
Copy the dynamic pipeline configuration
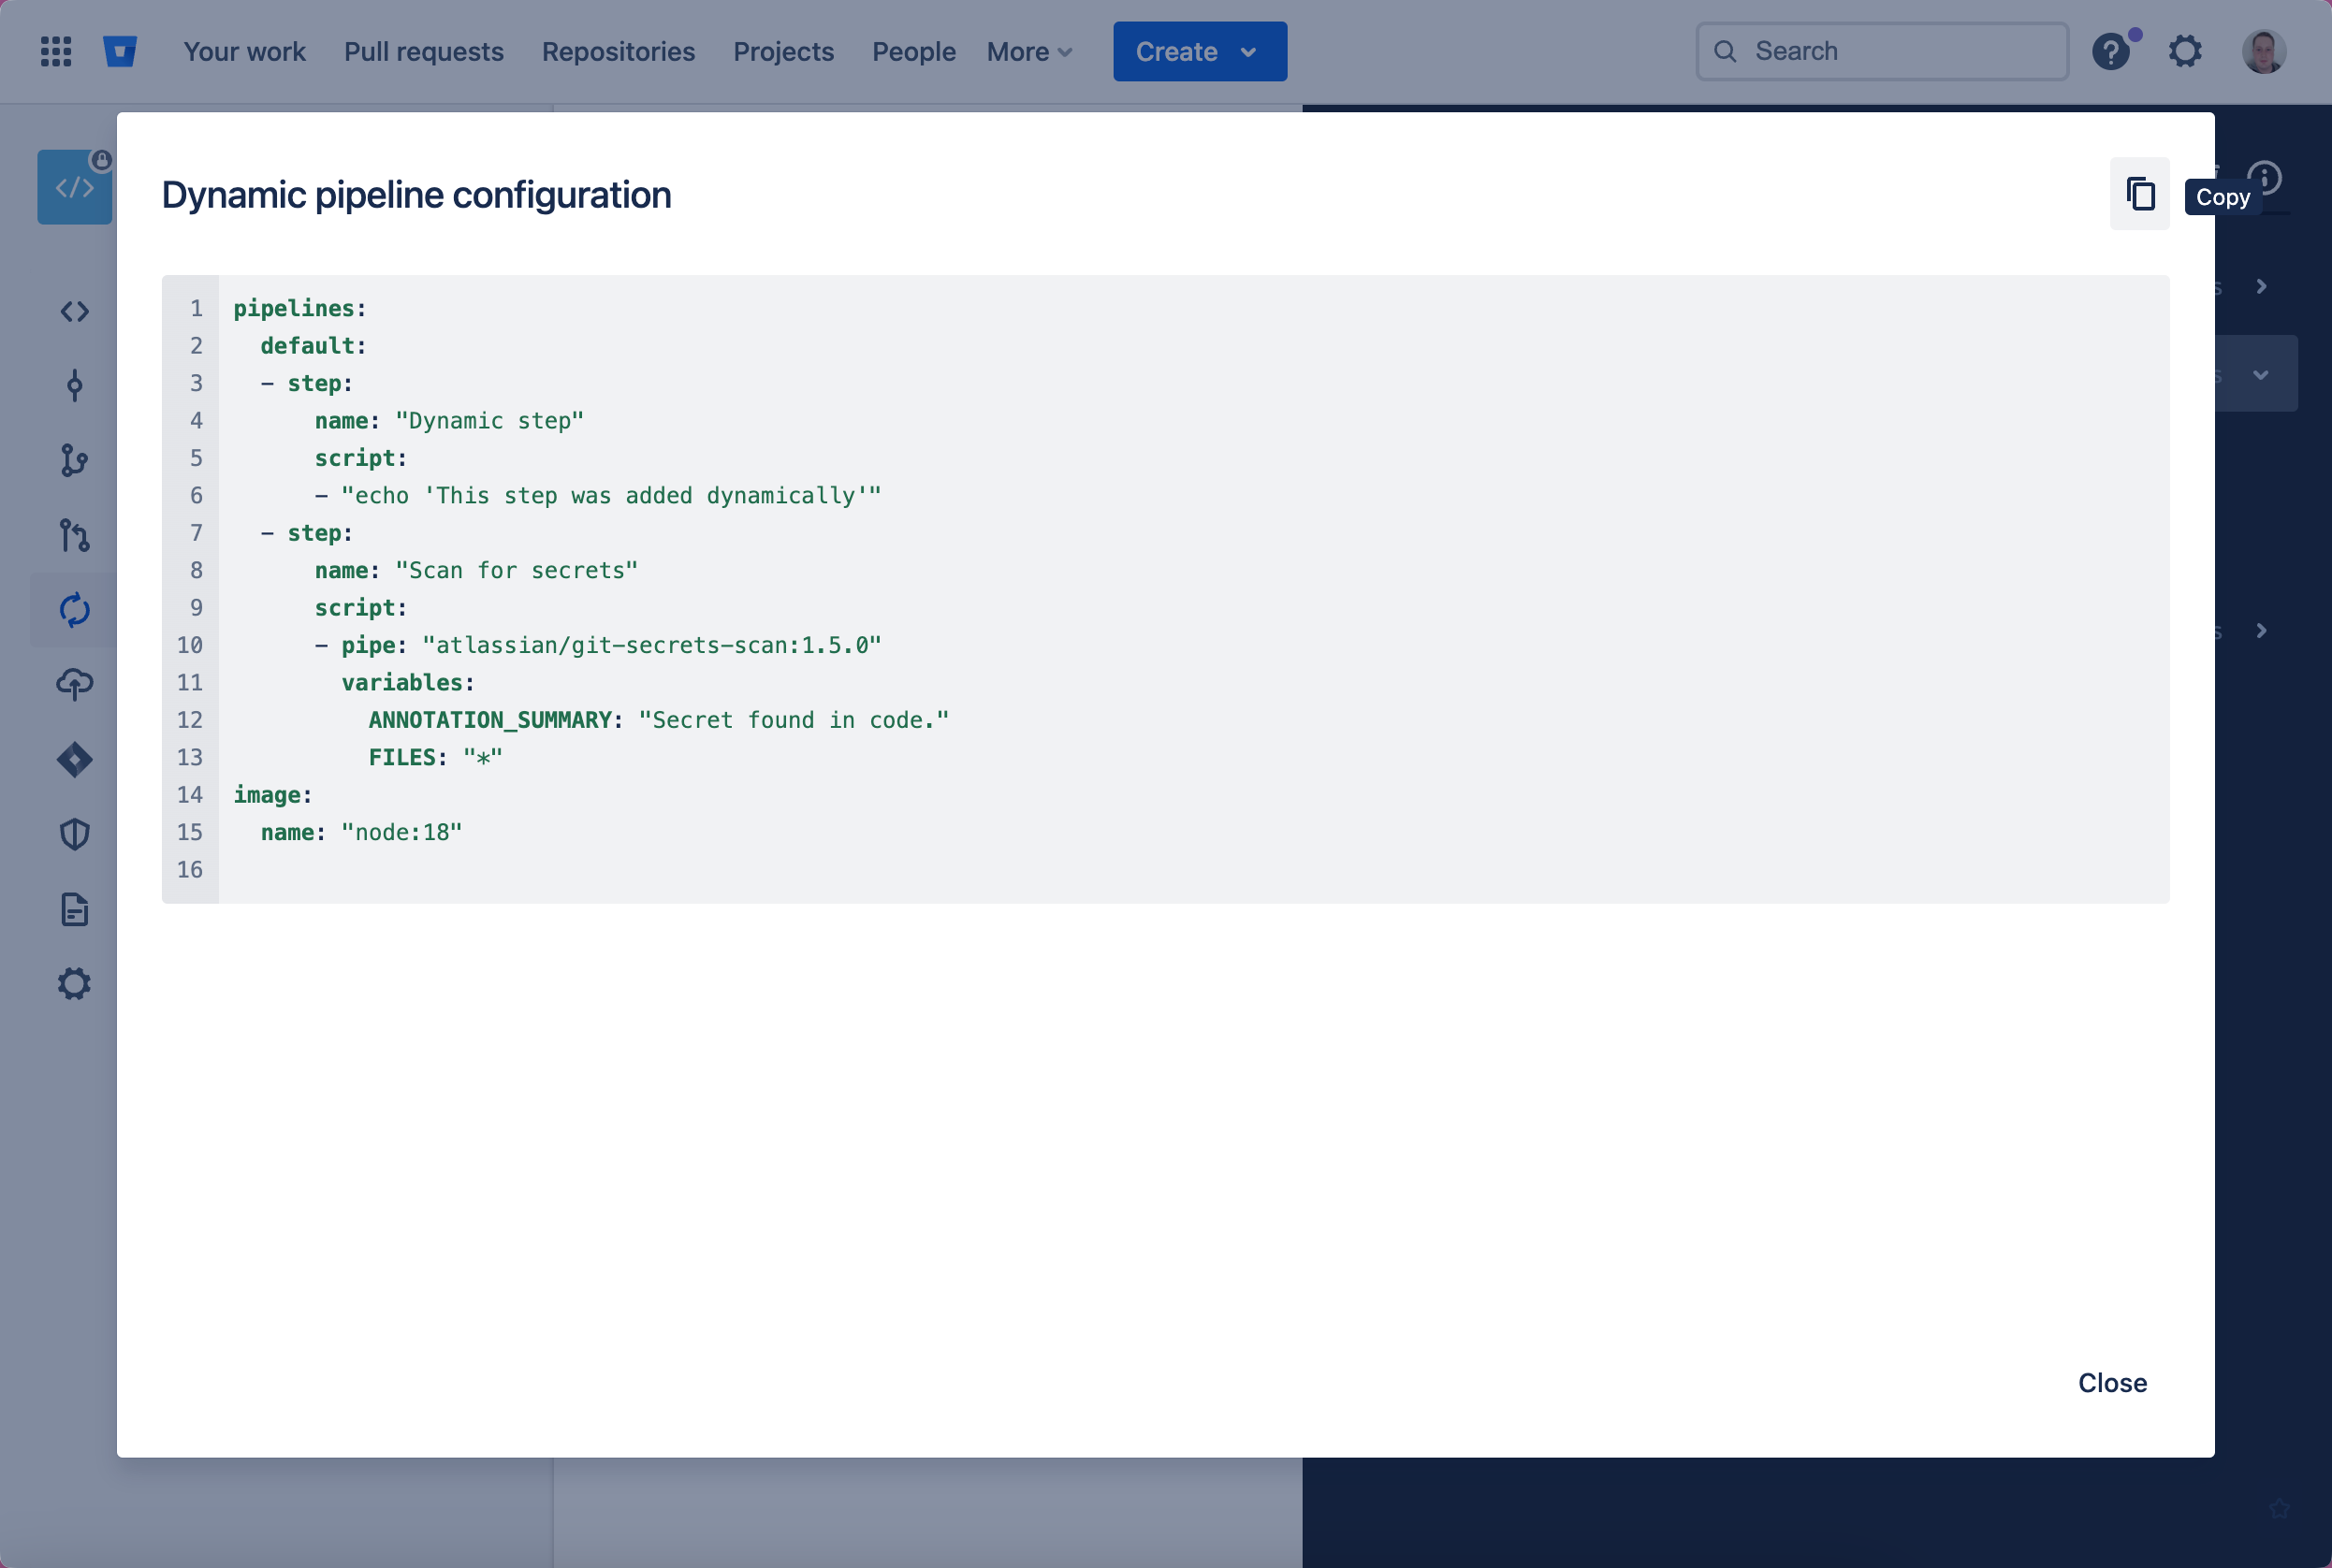tap(2140, 193)
